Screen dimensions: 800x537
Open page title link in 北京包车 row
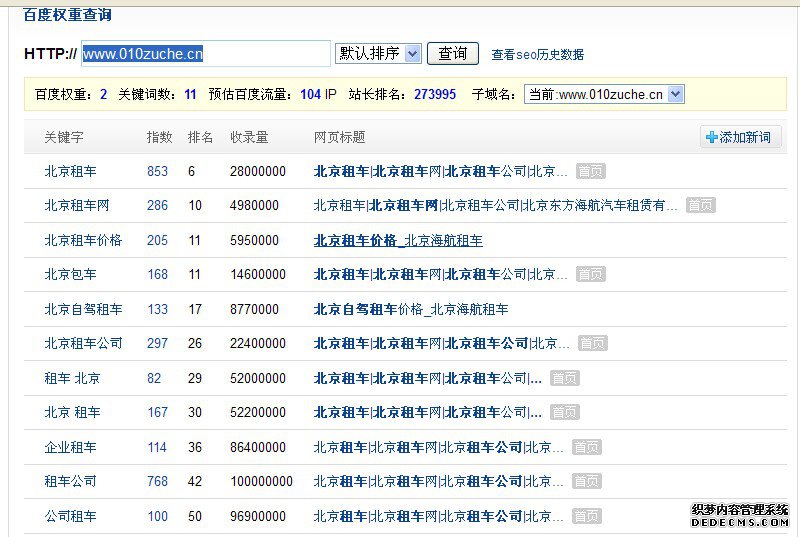coord(440,274)
